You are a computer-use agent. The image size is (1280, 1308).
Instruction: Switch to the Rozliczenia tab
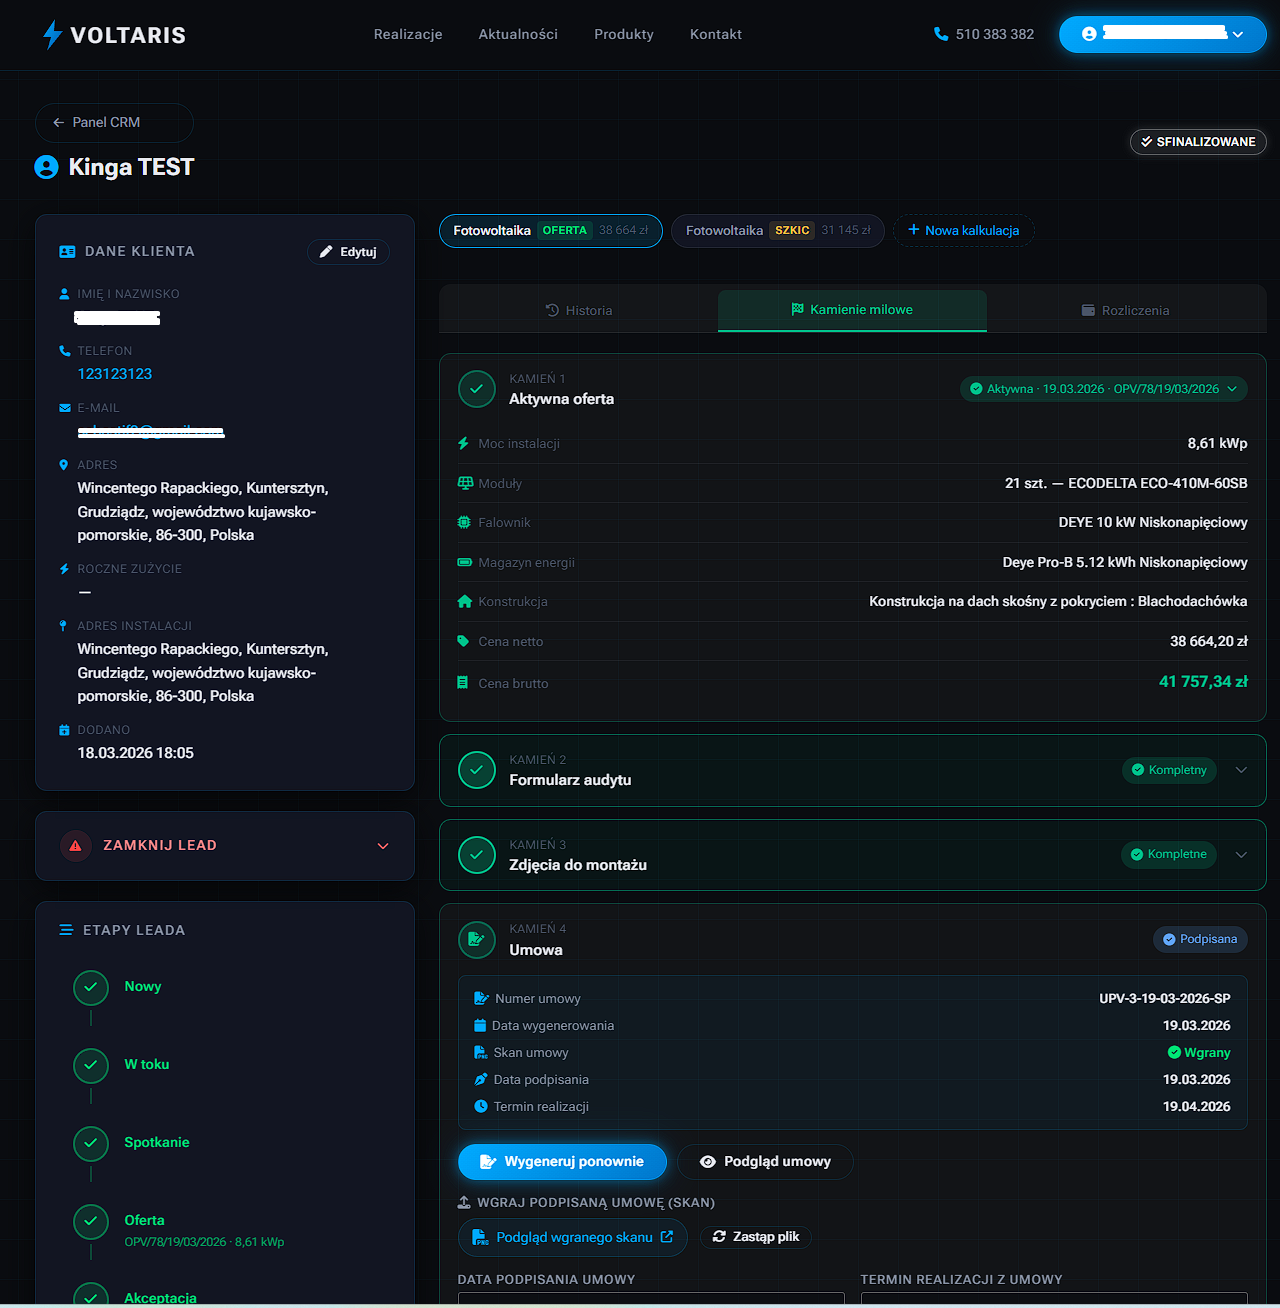pos(1126,310)
